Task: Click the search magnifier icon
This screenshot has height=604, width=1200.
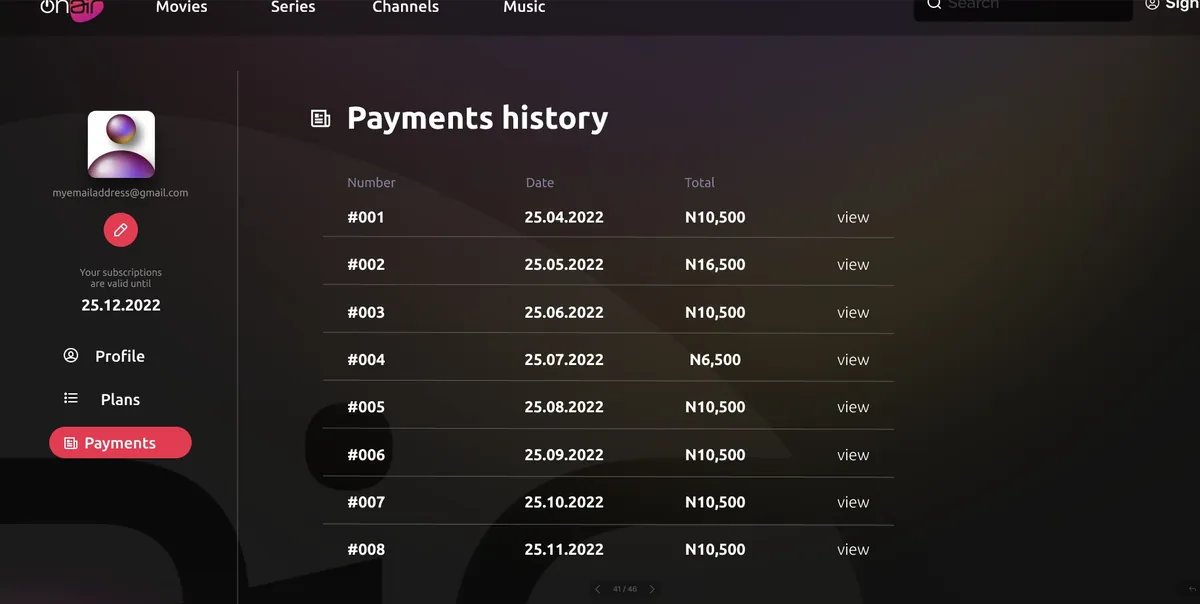Action: tap(934, 5)
